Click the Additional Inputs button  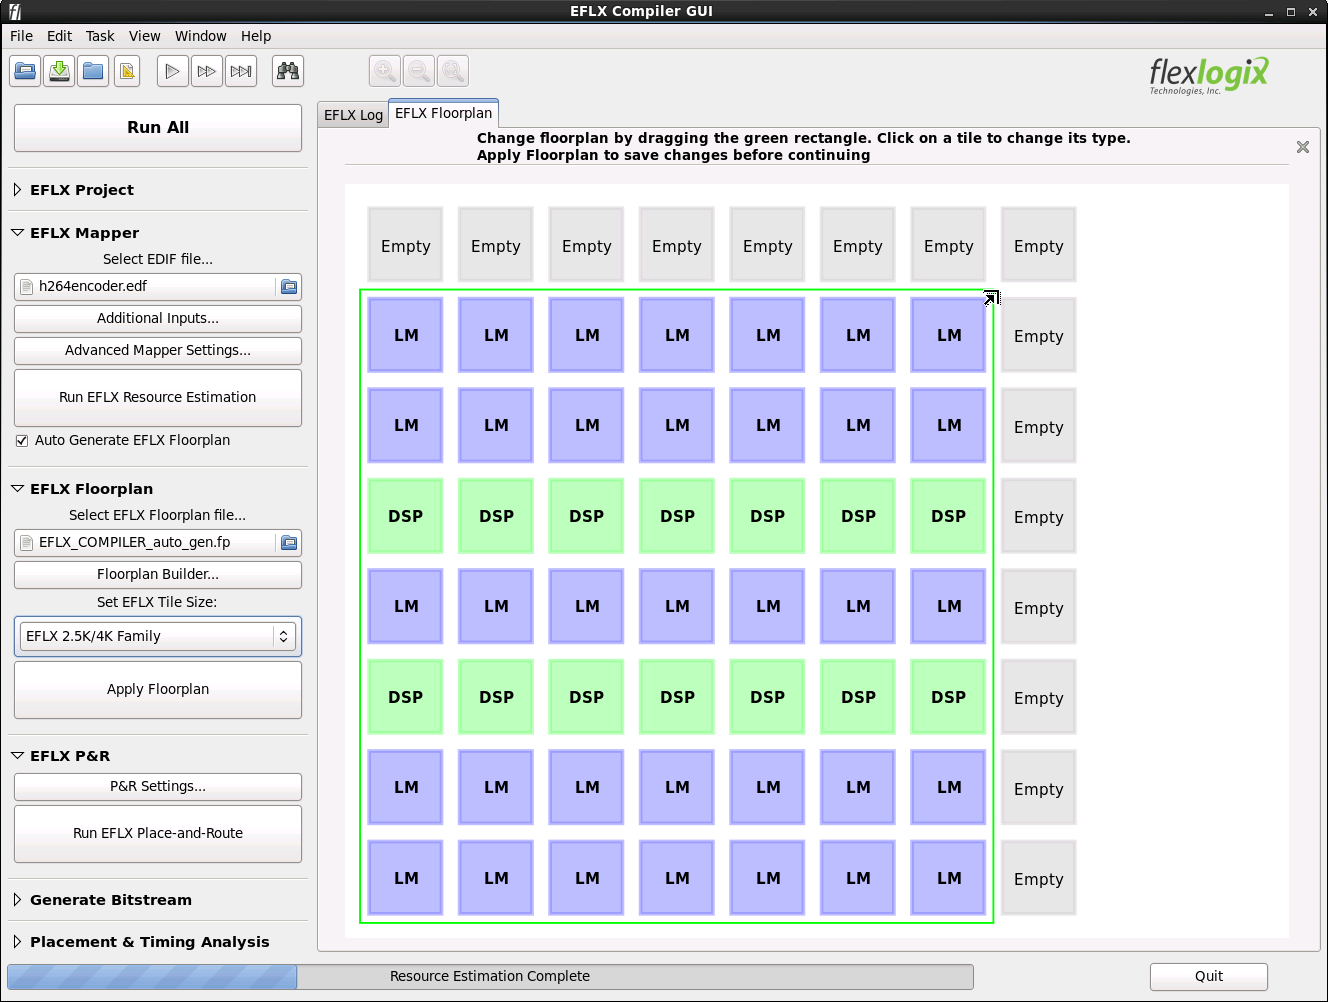click(x=158, y=319)
